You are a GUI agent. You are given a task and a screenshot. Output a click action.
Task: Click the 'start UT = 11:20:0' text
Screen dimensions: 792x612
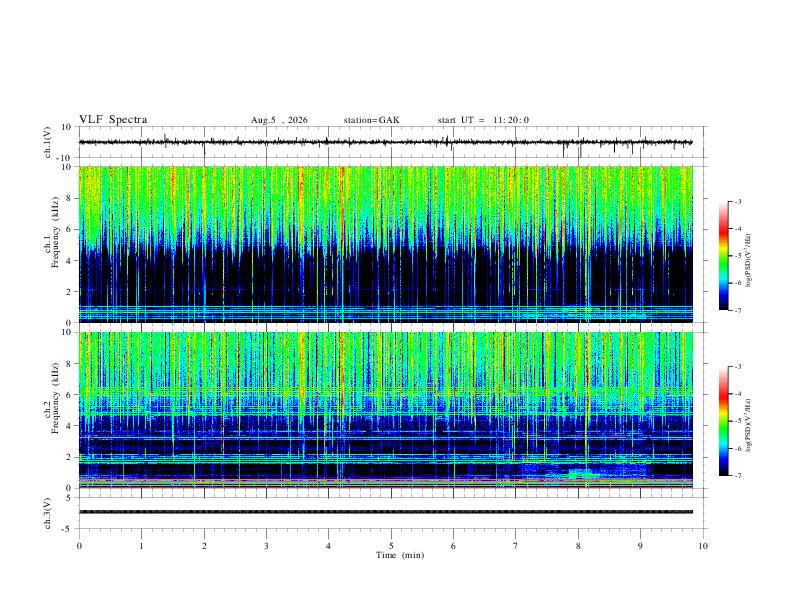click(x=483, y=120)
